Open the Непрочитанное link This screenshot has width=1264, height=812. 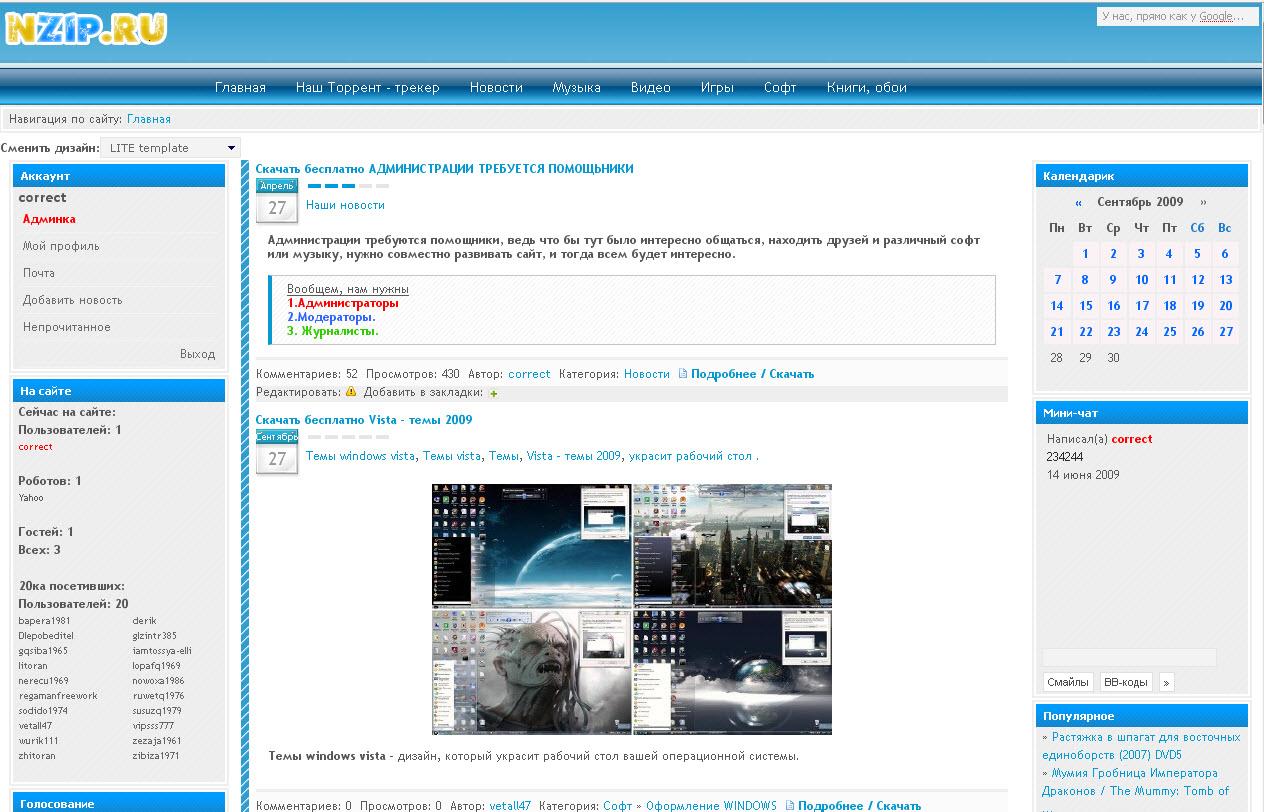point(67,327)
